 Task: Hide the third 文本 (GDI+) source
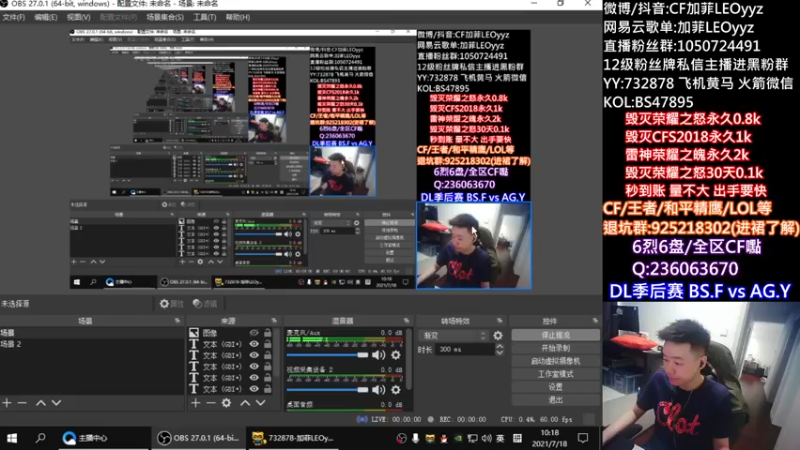[x=254, y=366]
